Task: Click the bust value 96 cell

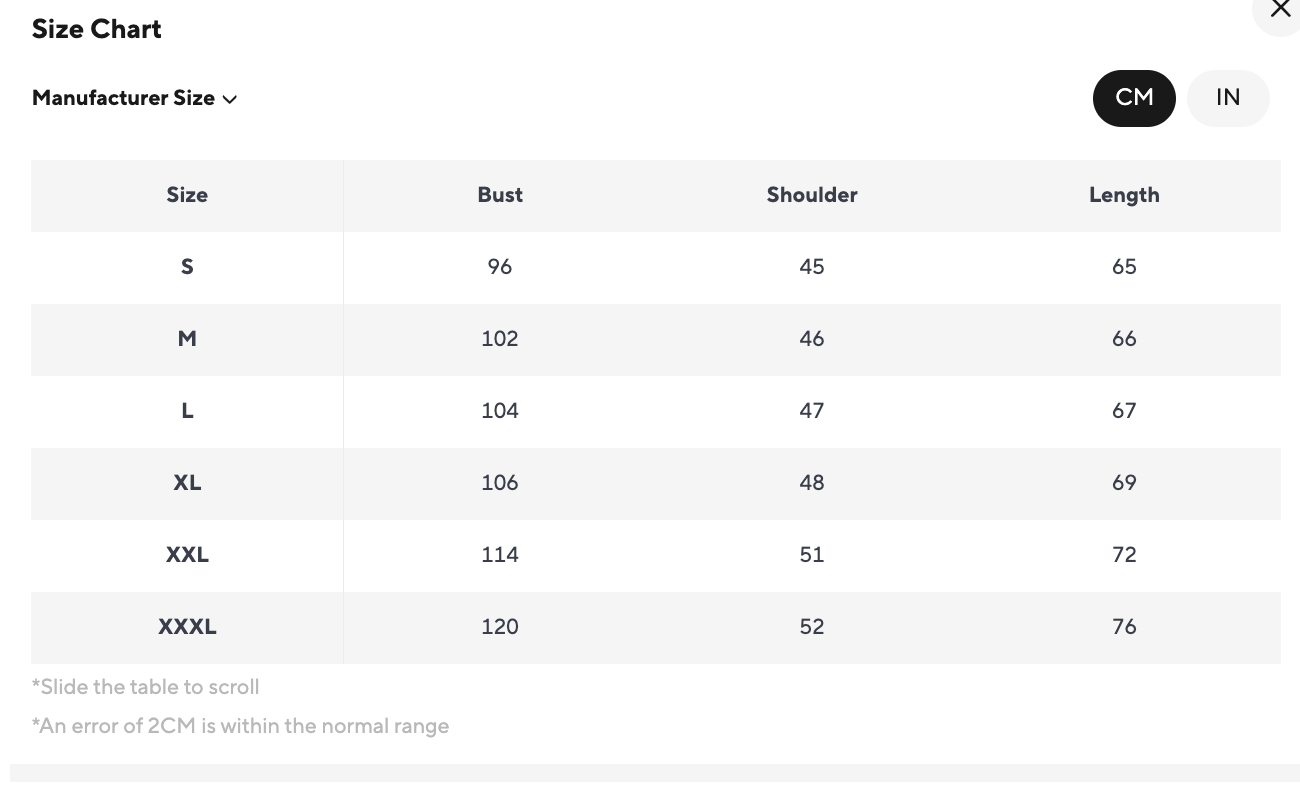Action: coord(500,267)
